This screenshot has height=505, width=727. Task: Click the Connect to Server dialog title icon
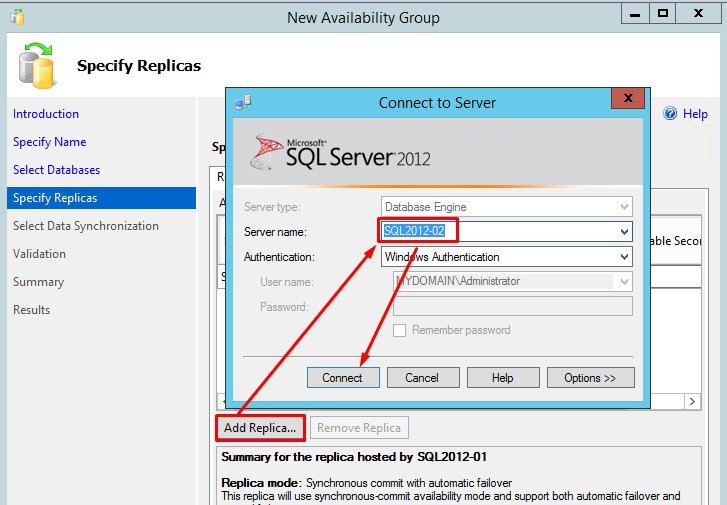pyautogui.click(x=243, y=102)
